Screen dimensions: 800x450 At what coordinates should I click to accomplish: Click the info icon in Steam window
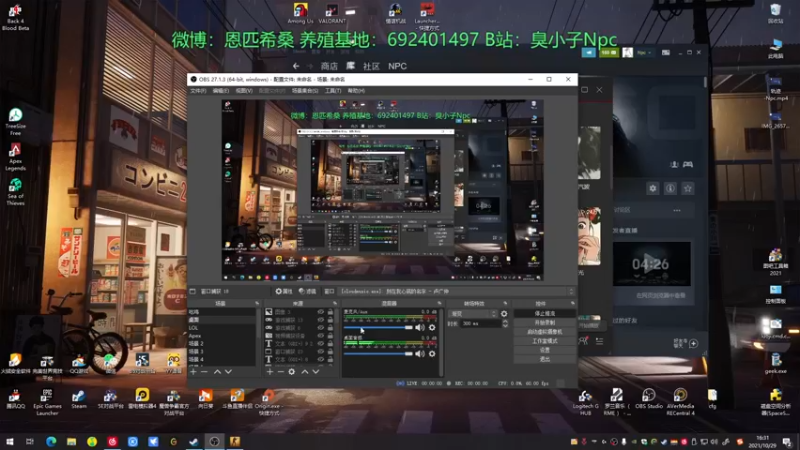[x=670, y=188]
